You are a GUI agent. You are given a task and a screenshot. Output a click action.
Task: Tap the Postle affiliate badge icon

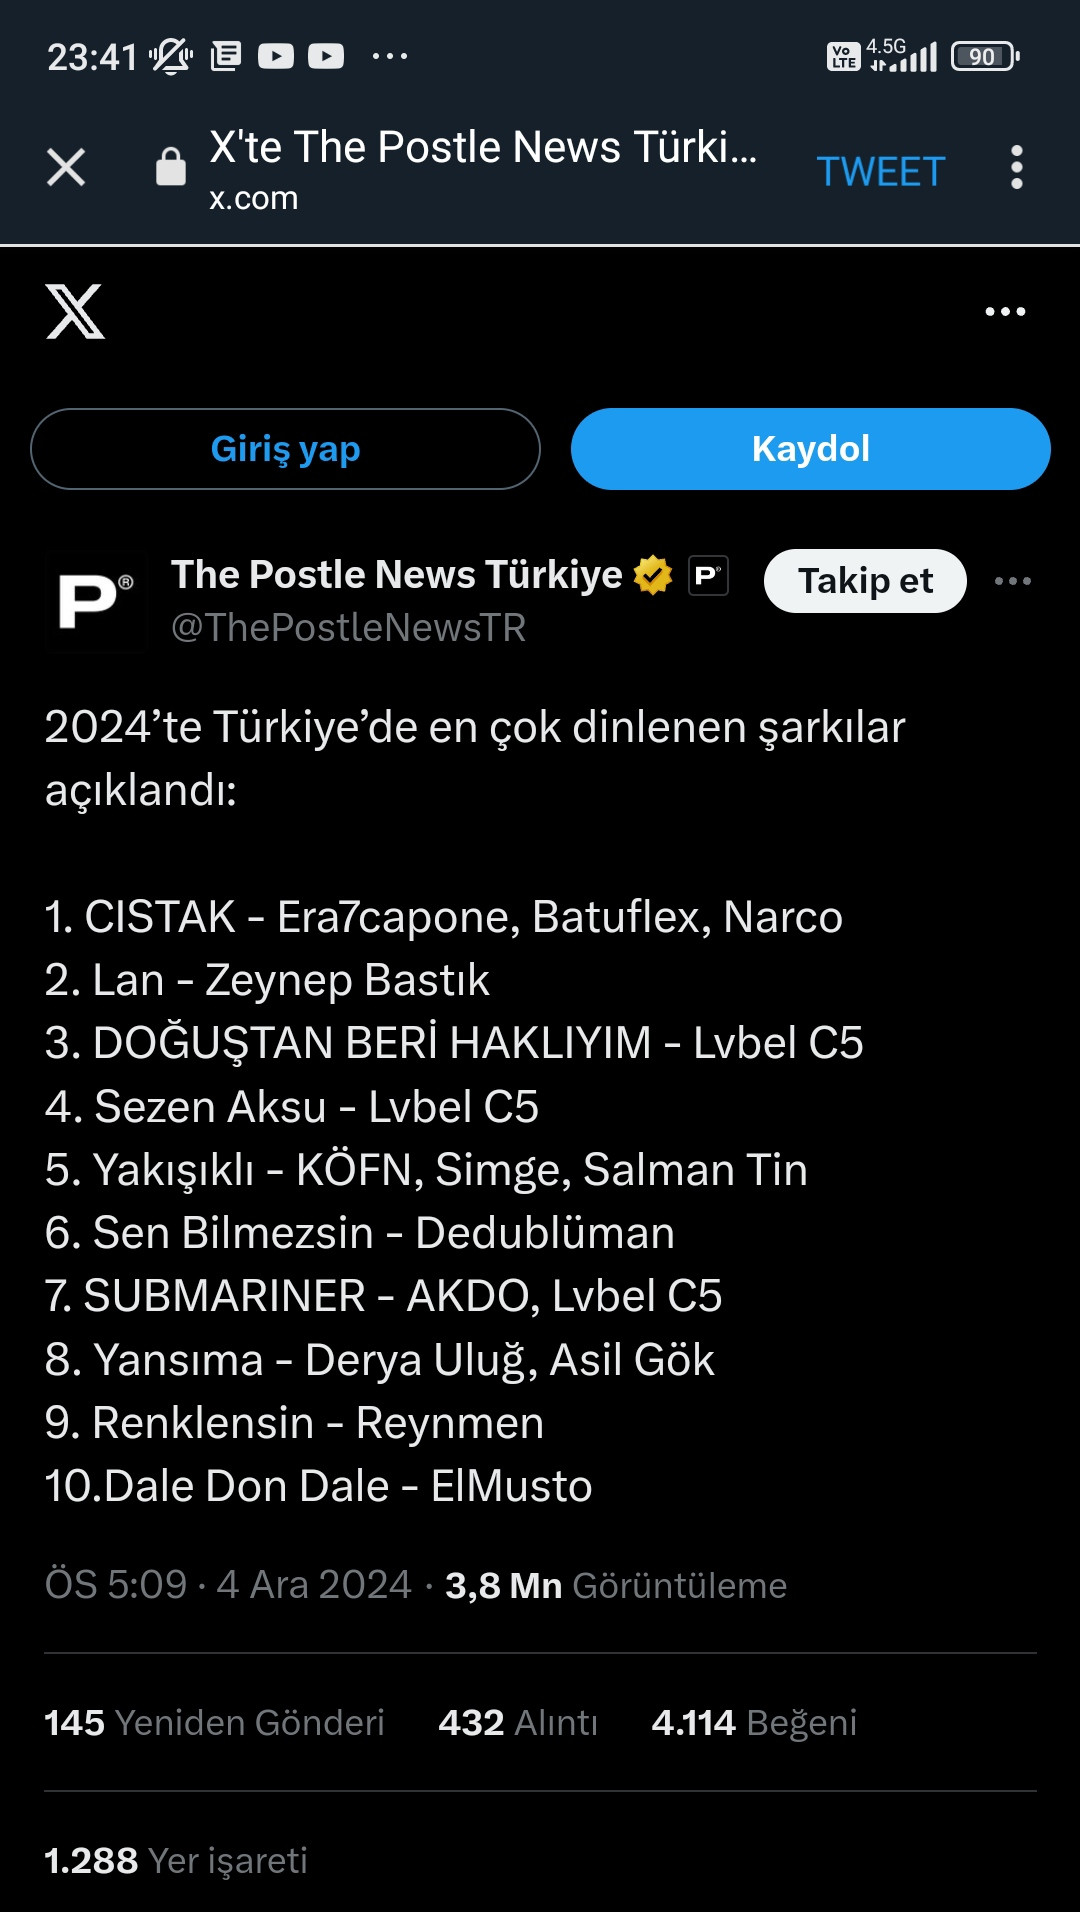pos(708,575)
